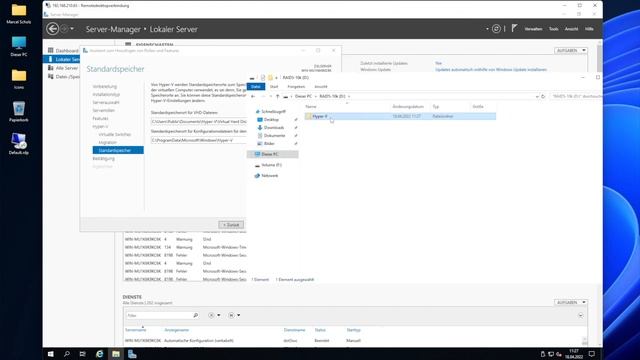Sort by Änderungsdatum column in Explorer

[x=408, y=107]
